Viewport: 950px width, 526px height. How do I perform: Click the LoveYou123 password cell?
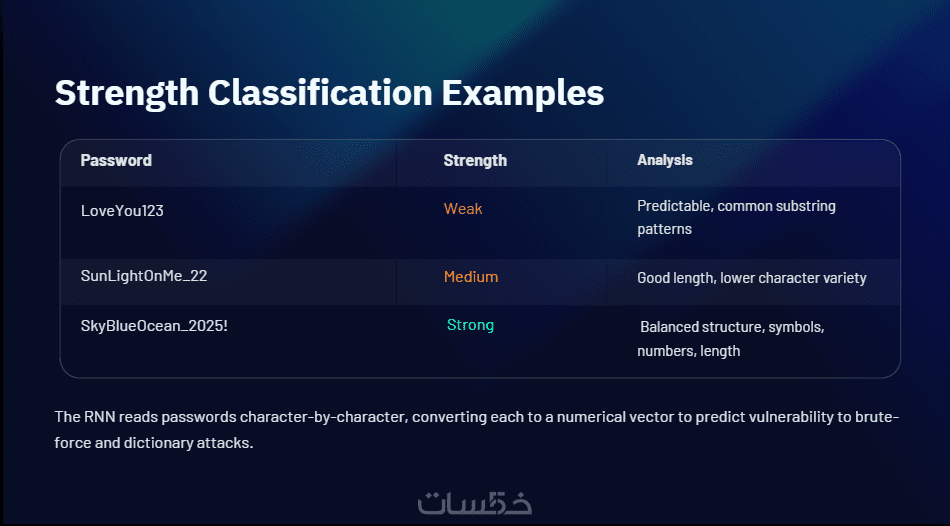coord(122,211)
